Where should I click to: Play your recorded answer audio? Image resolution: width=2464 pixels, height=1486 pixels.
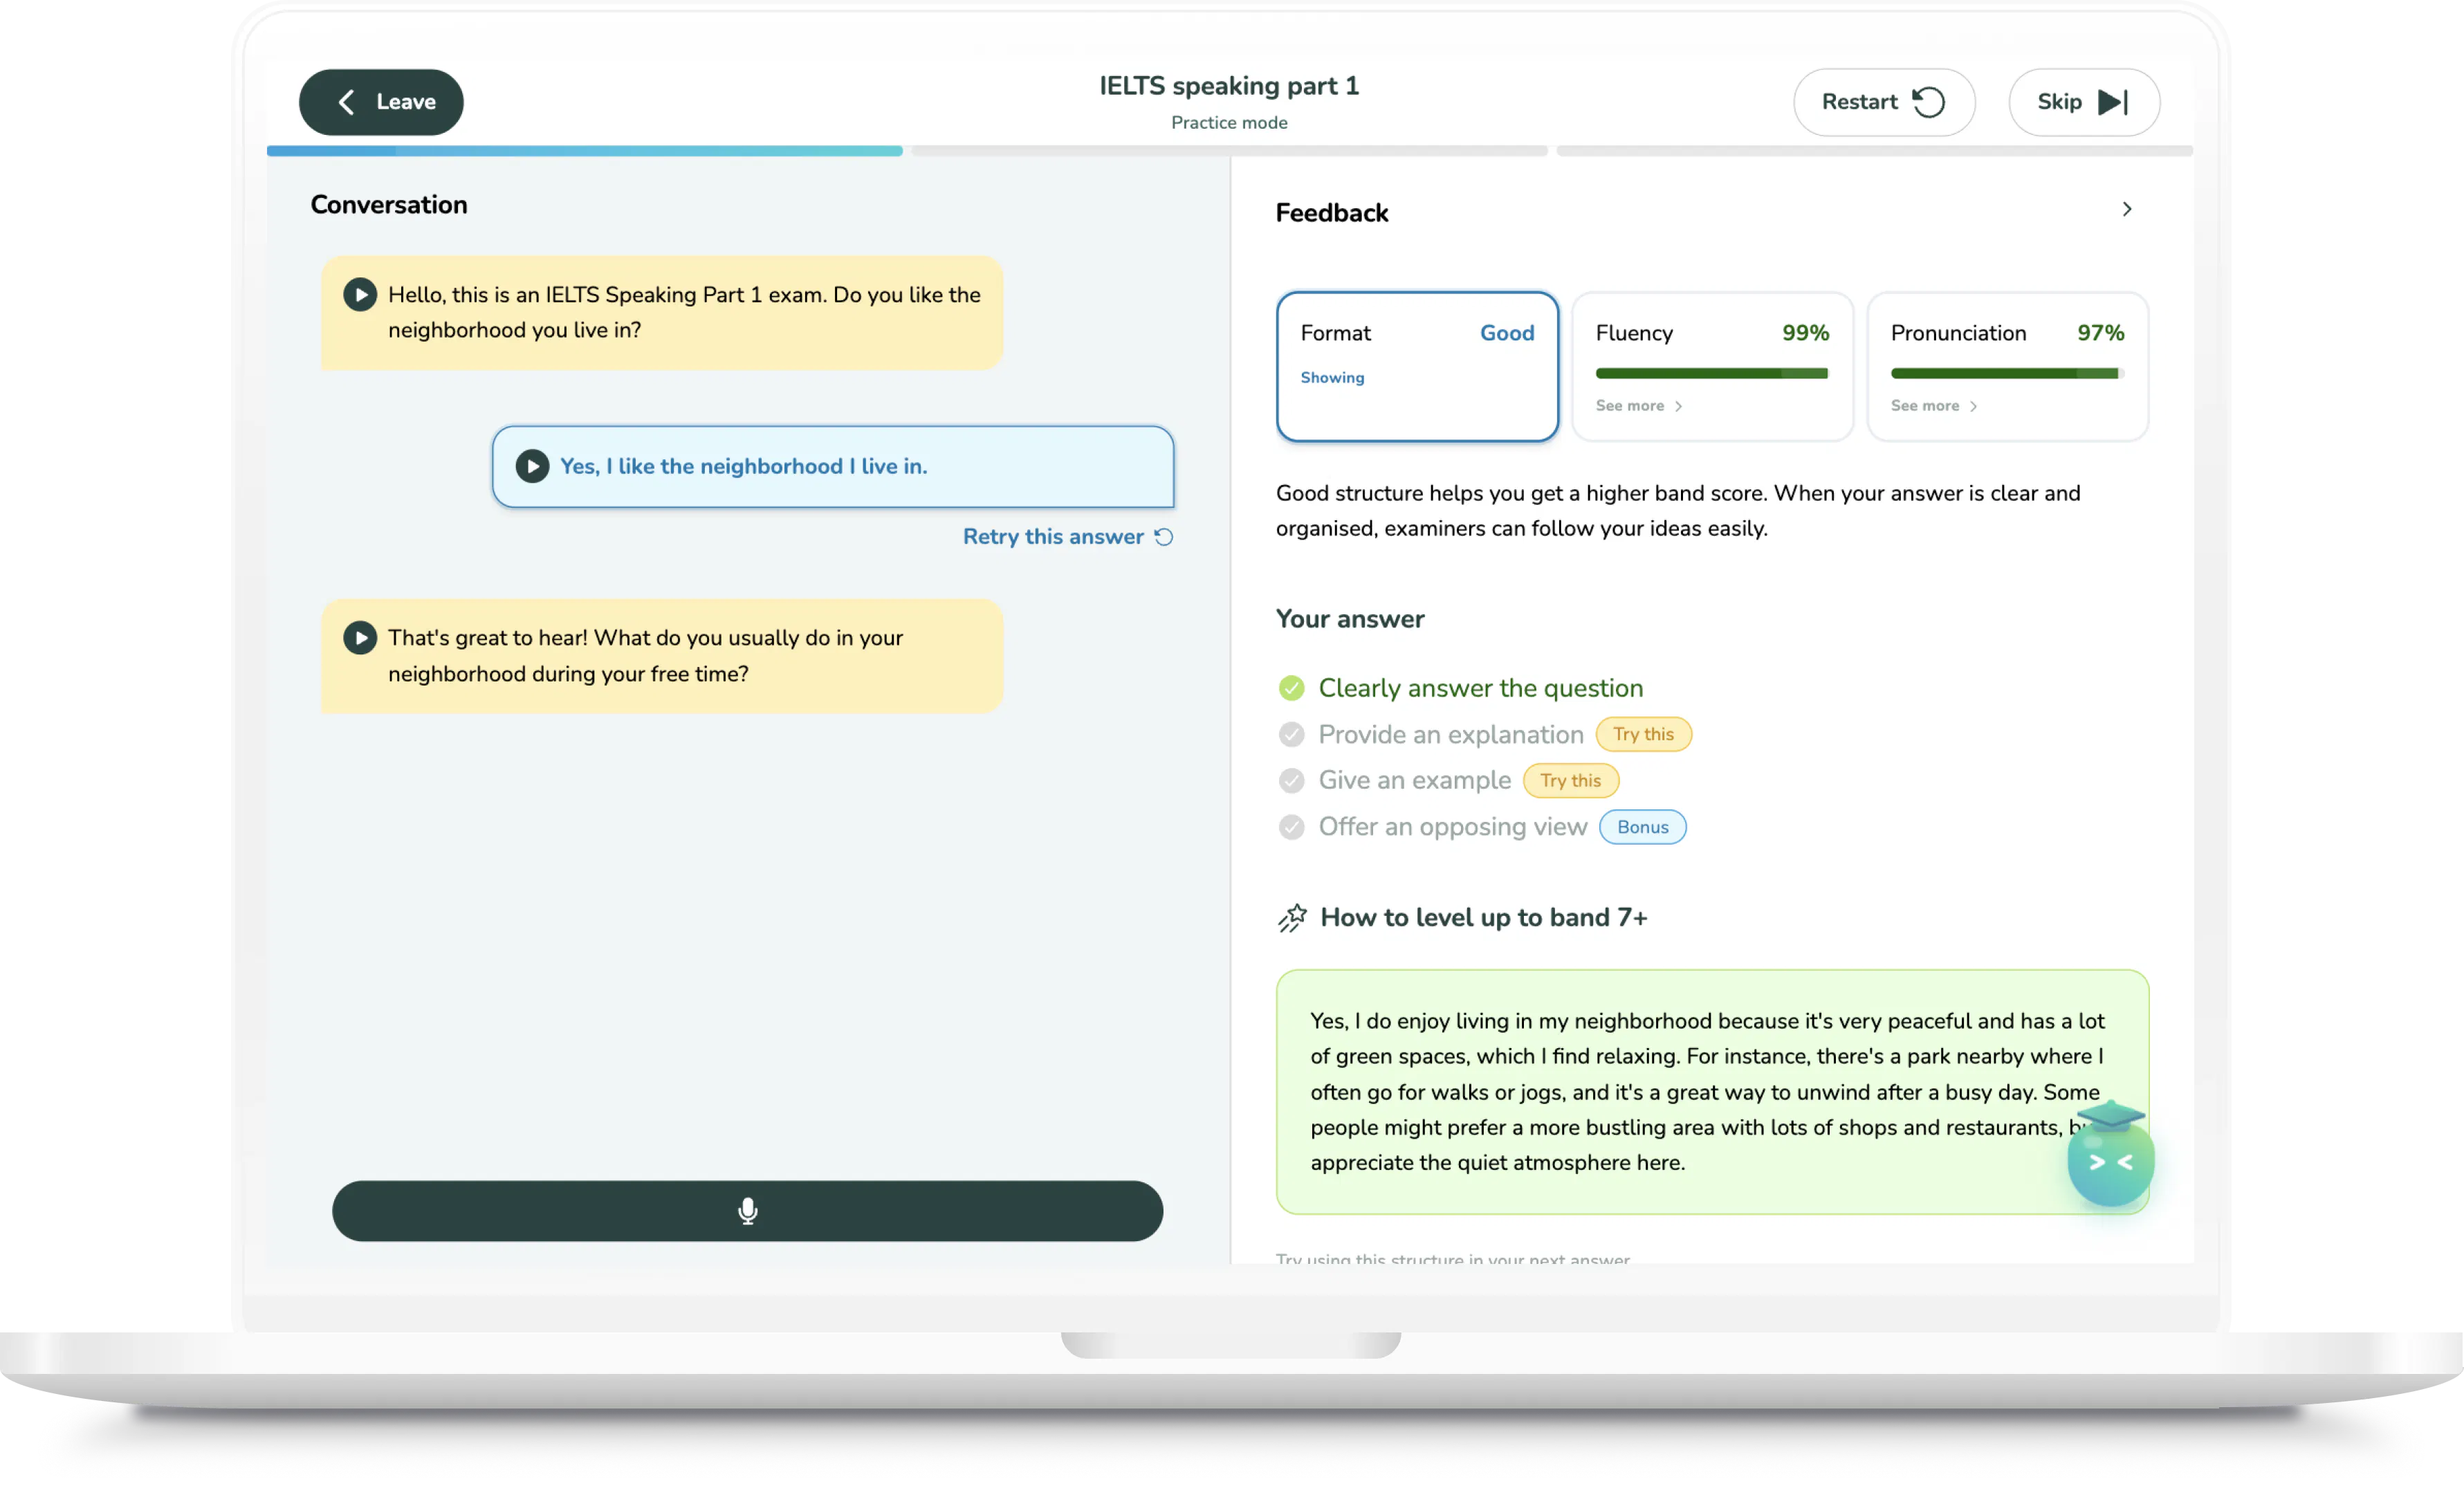pyautogui.click(x=532, y=466)
